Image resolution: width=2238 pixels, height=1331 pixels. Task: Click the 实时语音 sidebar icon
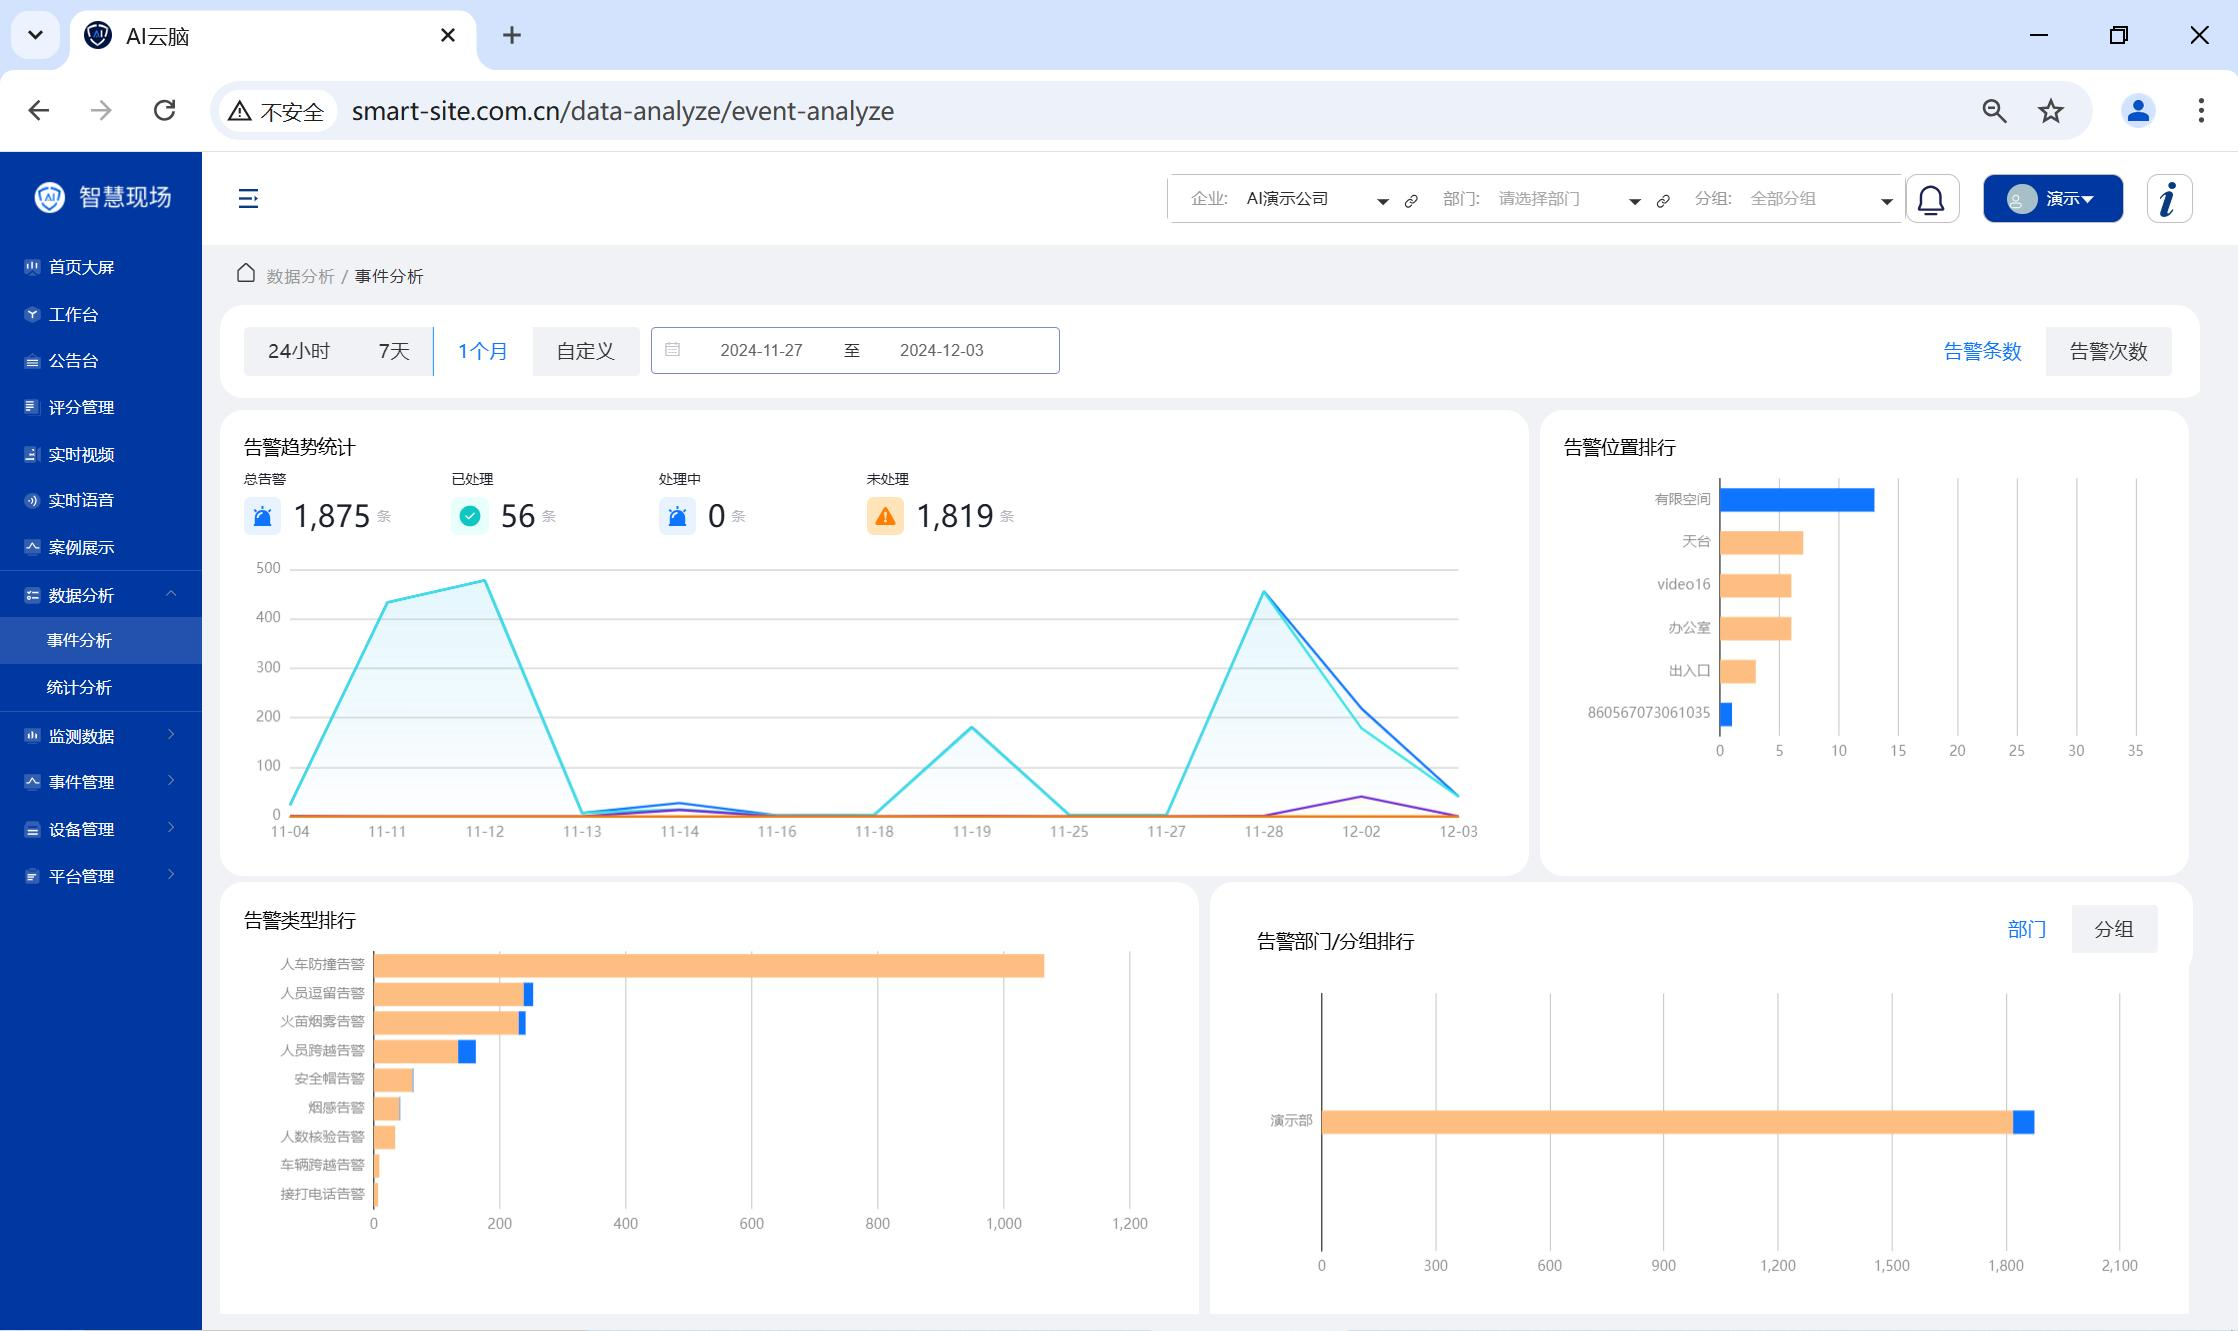pyautogui.click(x=32, y=501)
